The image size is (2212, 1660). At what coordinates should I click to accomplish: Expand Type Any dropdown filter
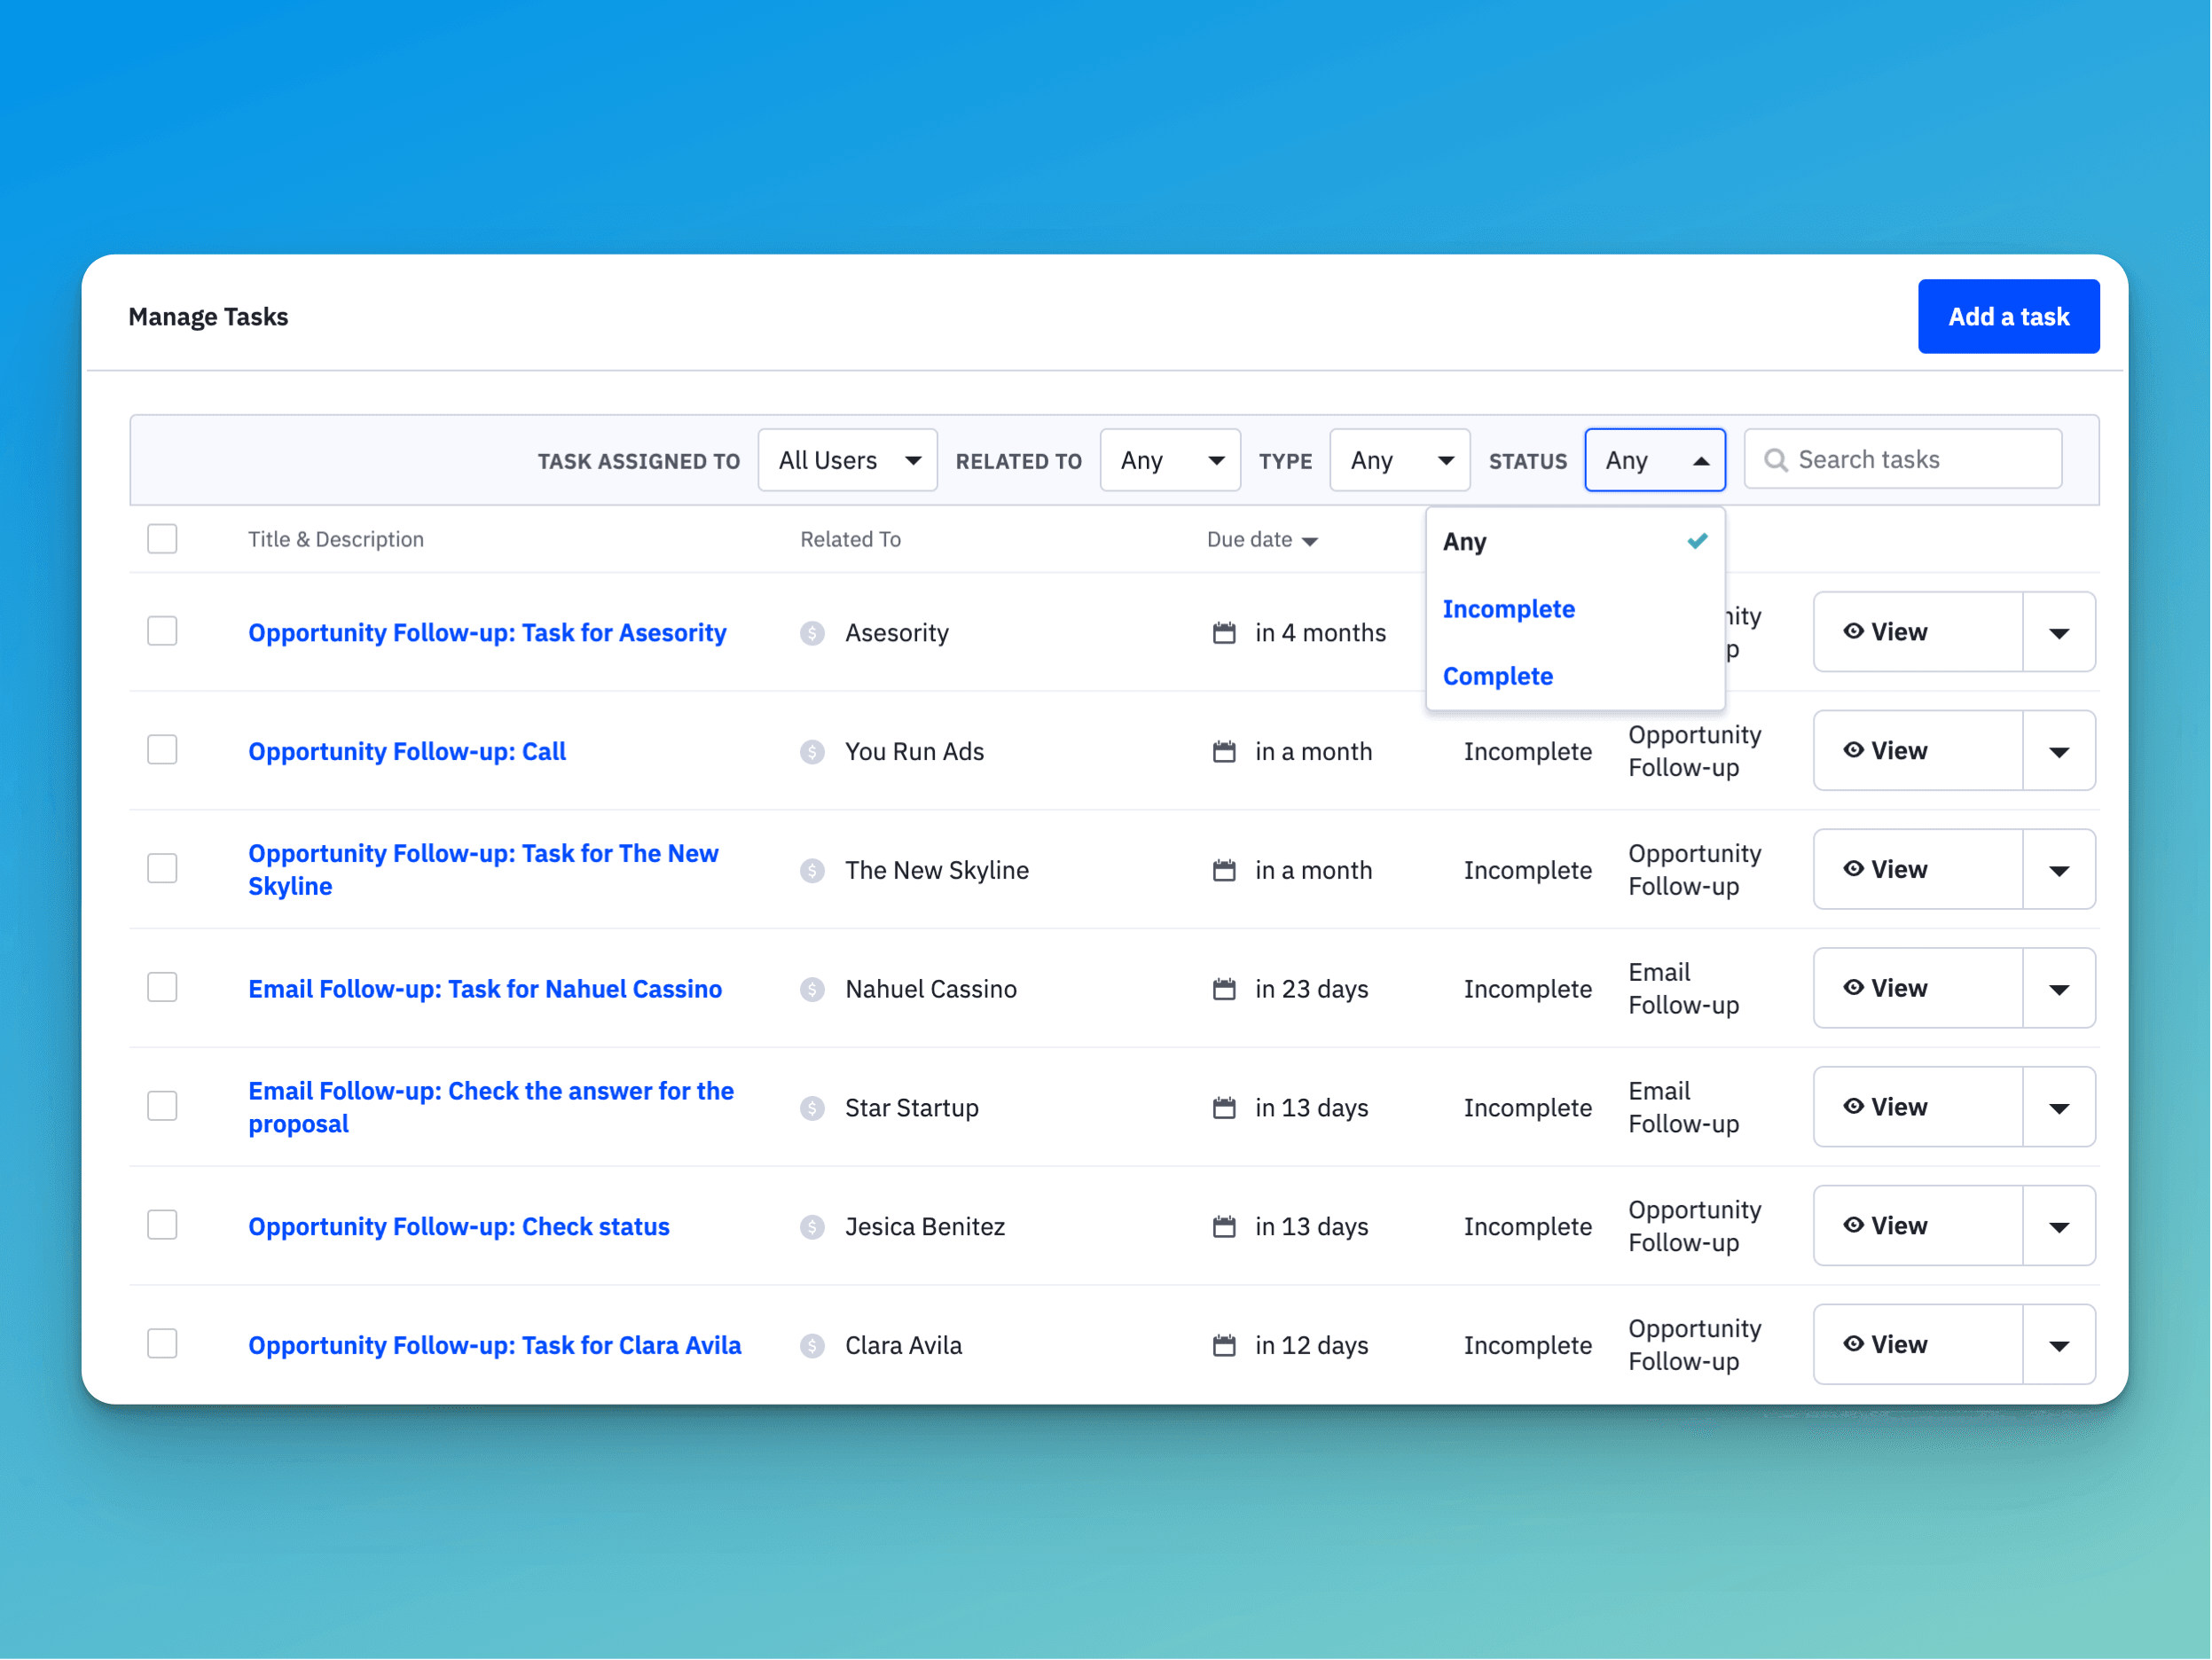(x=1397, y=458)
